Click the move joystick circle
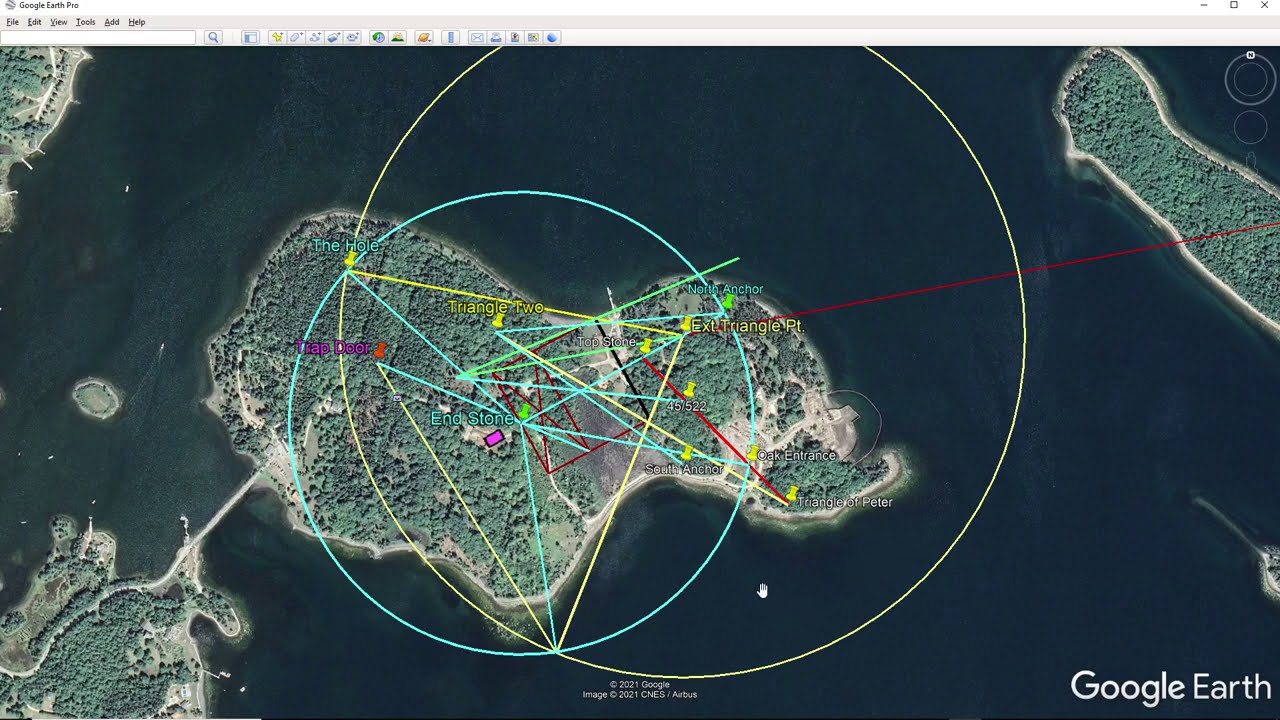 [x=1250, y=127]
